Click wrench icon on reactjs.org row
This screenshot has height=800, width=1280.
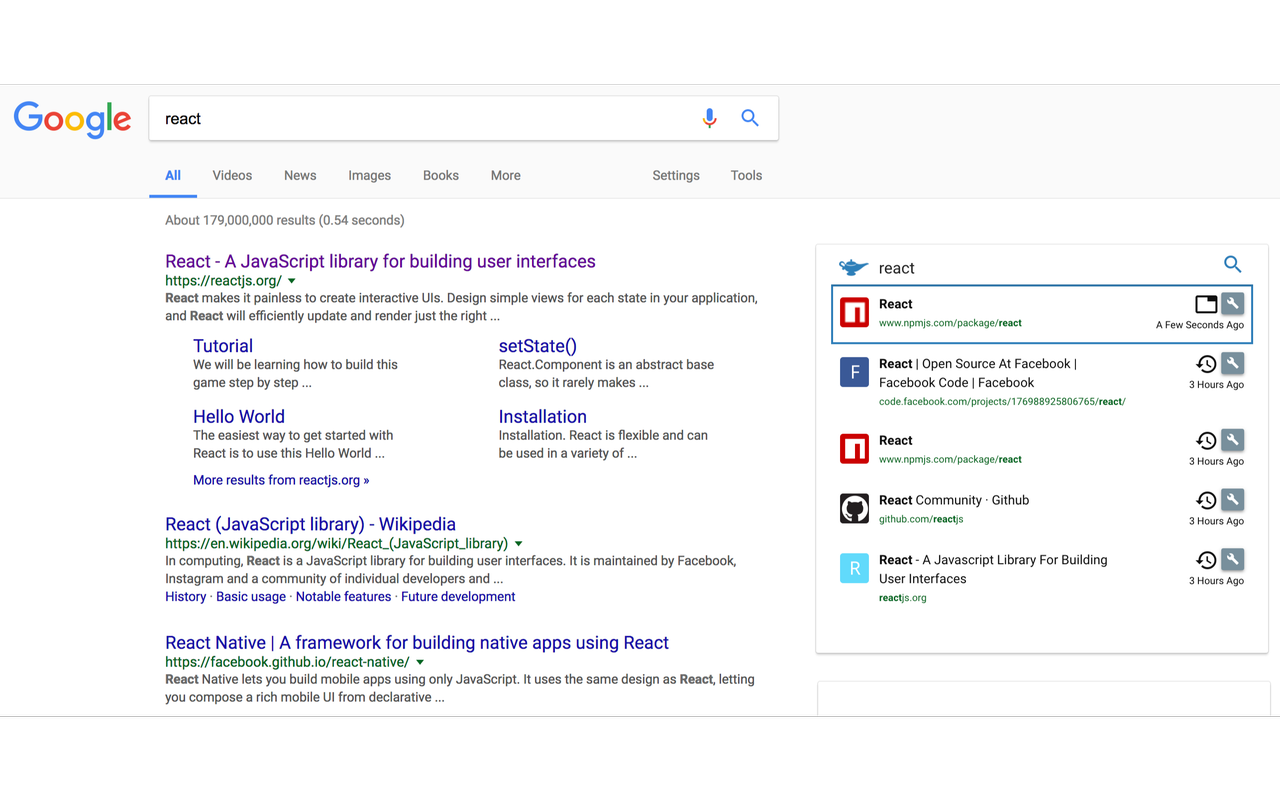1233,560
